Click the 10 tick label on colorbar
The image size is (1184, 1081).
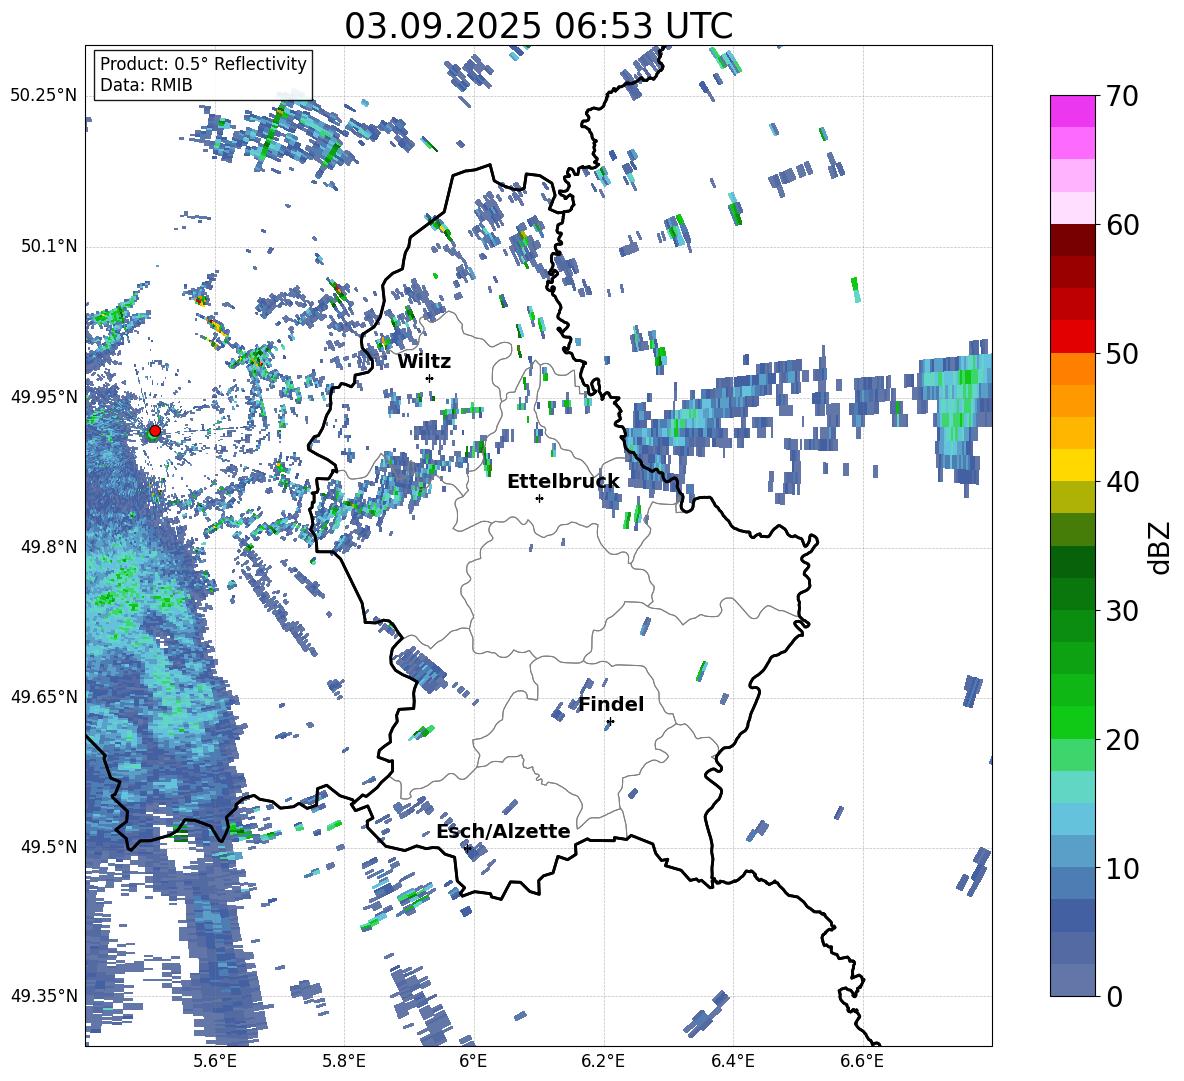point(1122,868)
